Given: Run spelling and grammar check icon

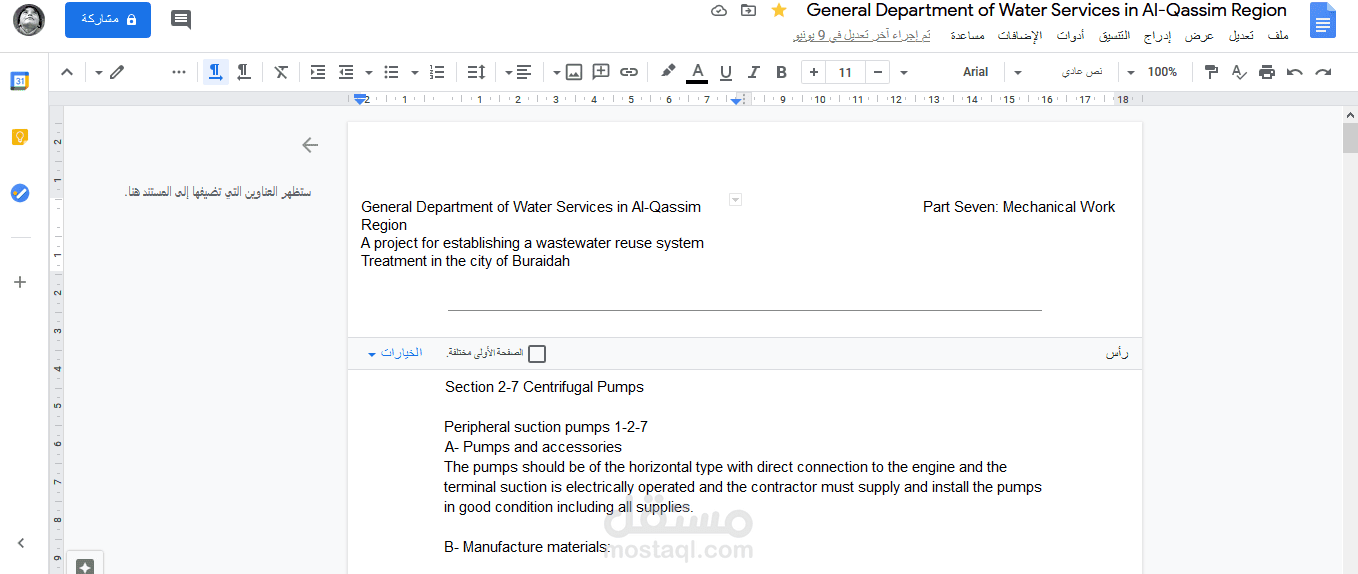Looking at the screenshot, I should 1239,72.
